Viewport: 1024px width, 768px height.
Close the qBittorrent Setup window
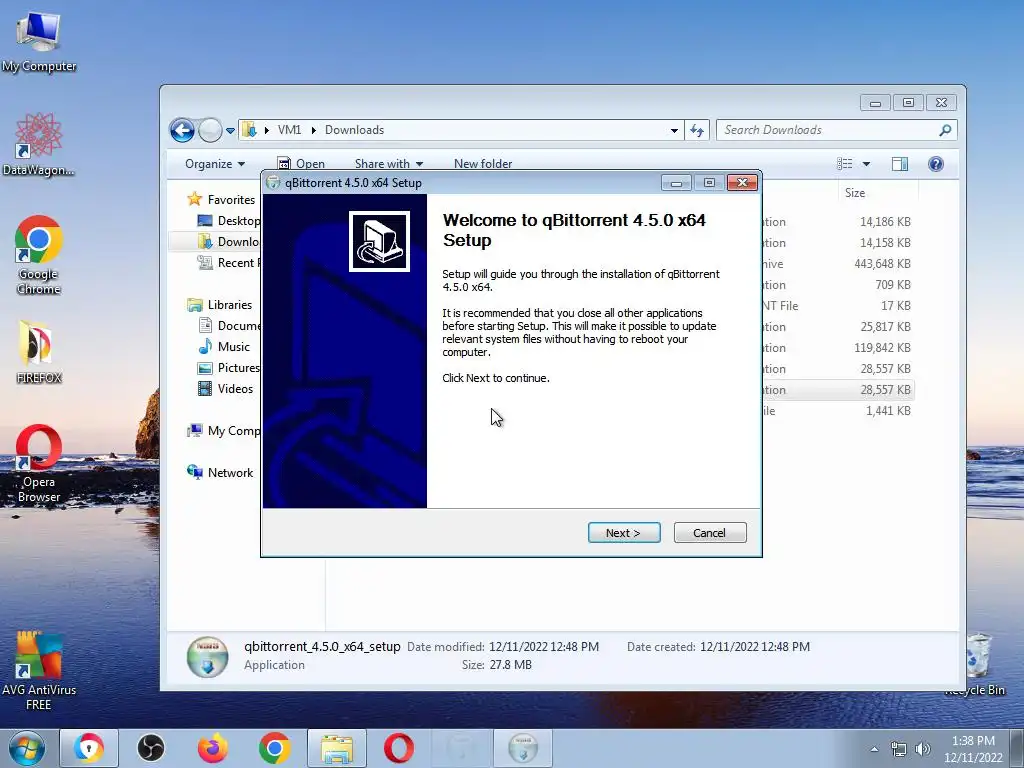point(742,183)
